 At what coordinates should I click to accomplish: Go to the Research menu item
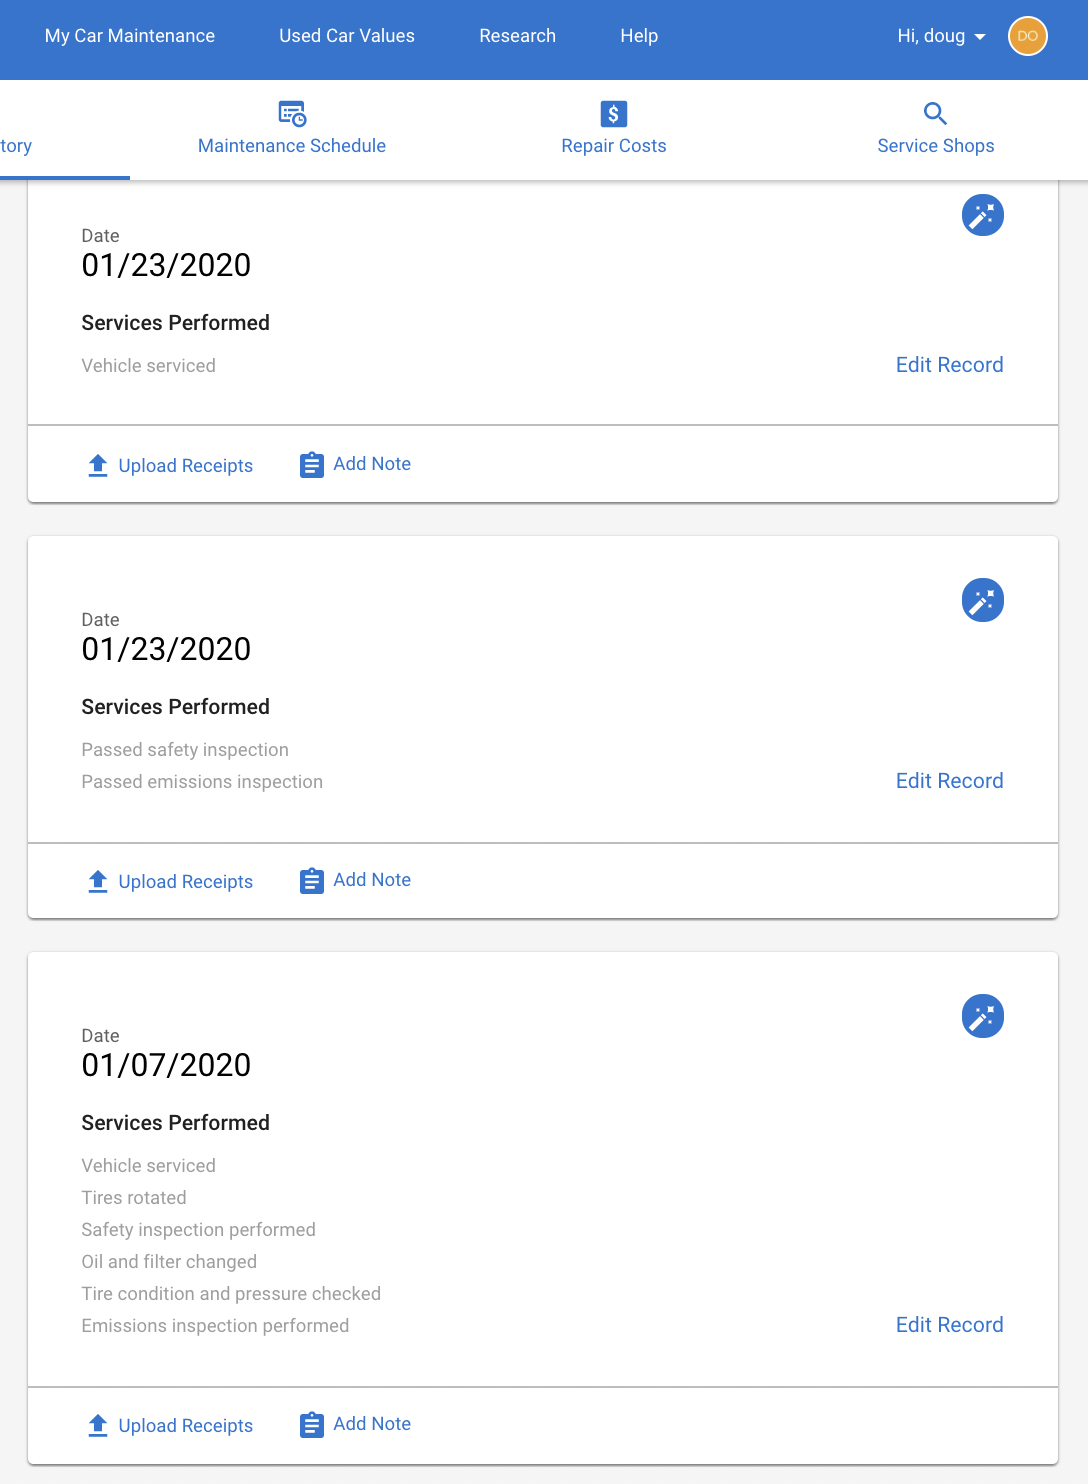click(517, 36)
